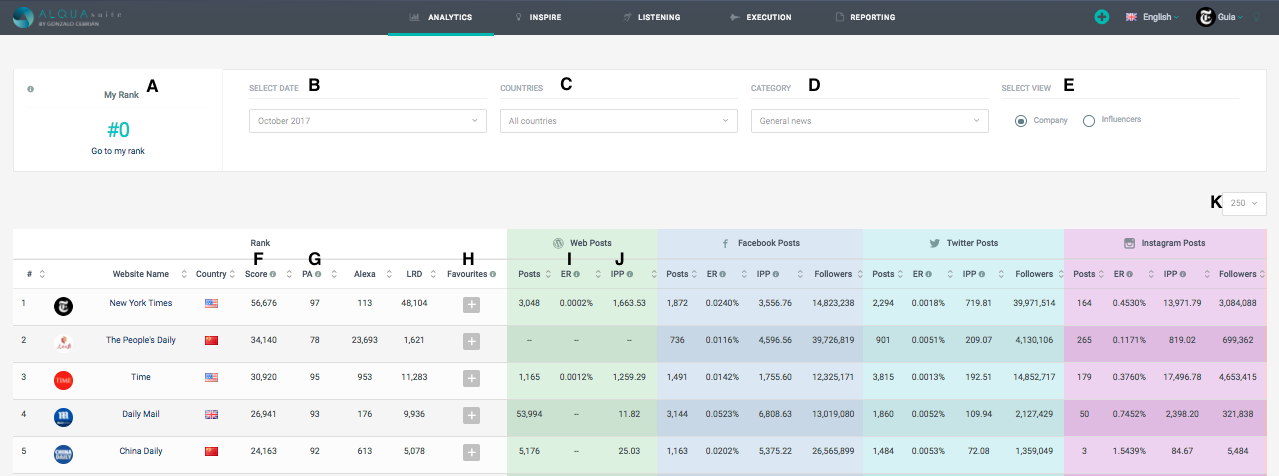This screenshot has height=476, width=1279.
Task: Click the Twitter Posts IPP info icon
Action: [x=980, y=274]
